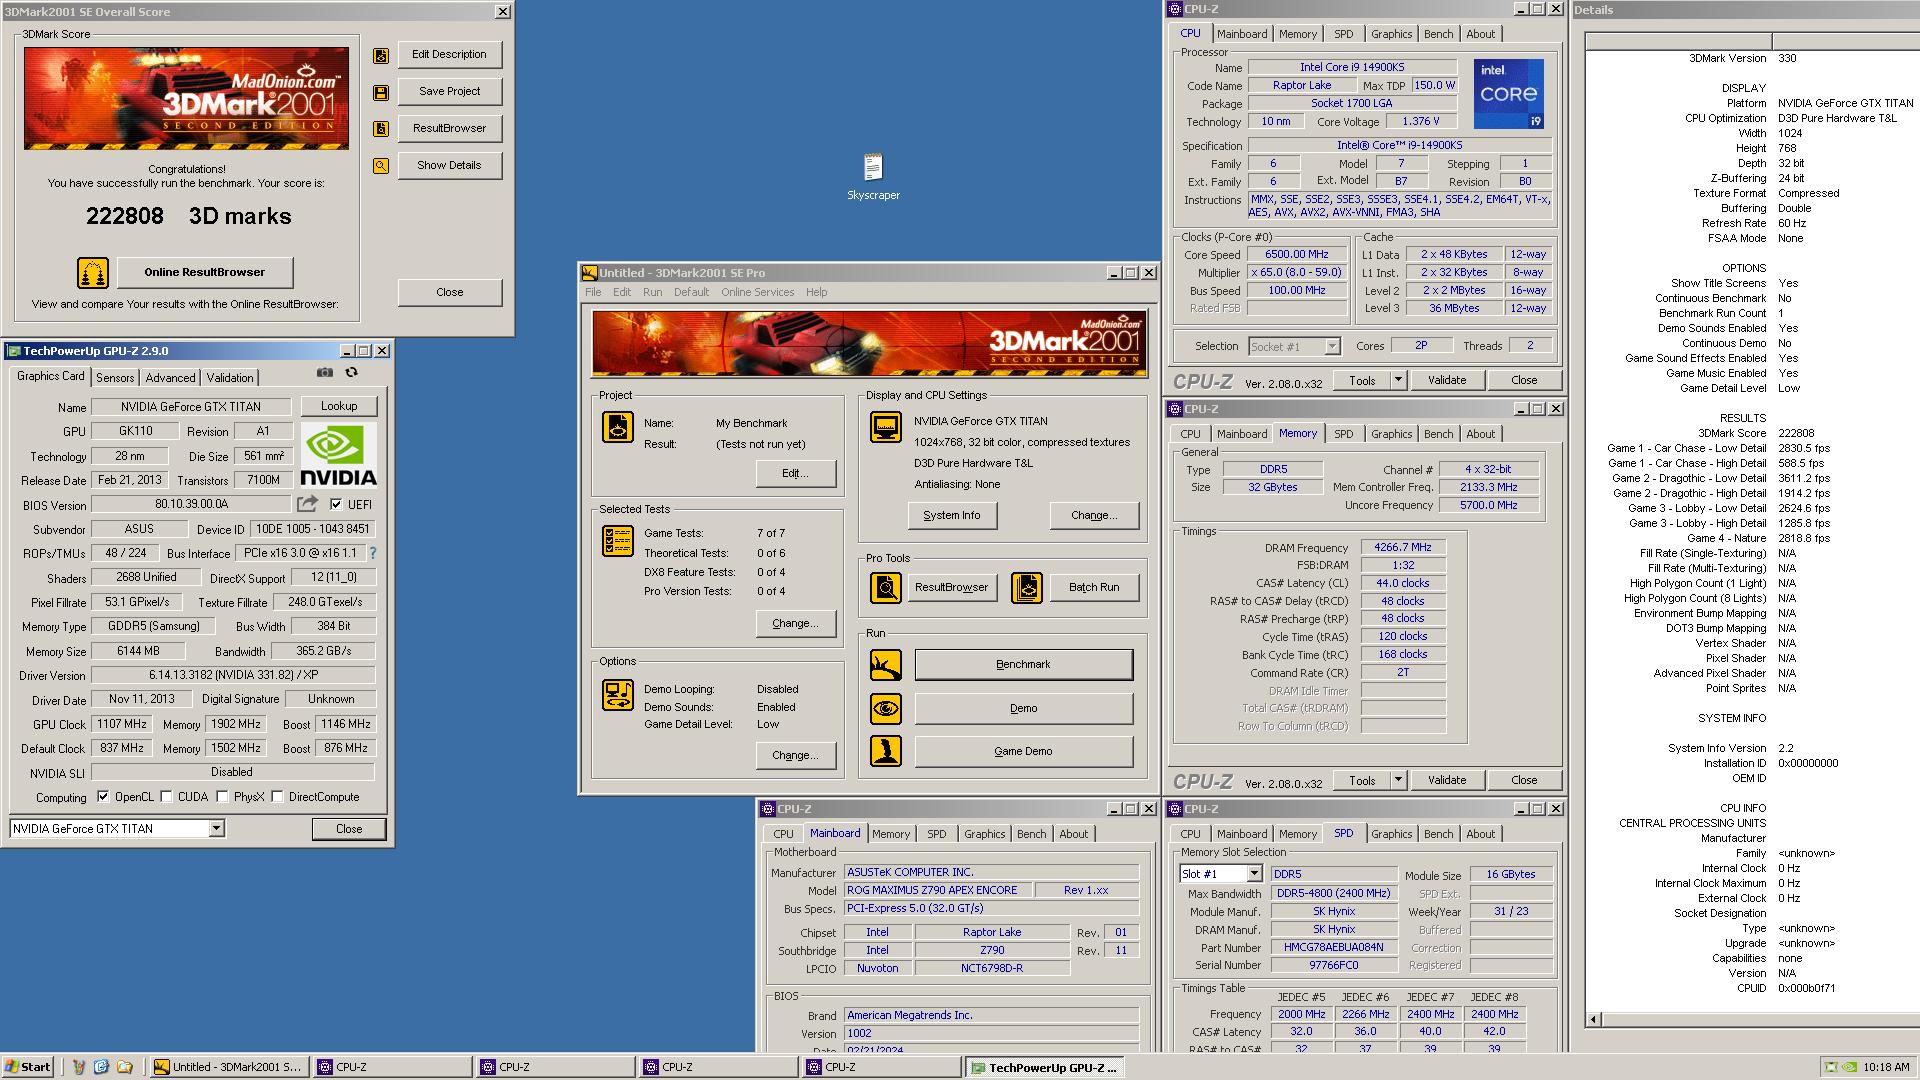Toggle the OpenCL computing checkbox
The height and width of the screenshot is (1080, 1920).
coord(103,797)
